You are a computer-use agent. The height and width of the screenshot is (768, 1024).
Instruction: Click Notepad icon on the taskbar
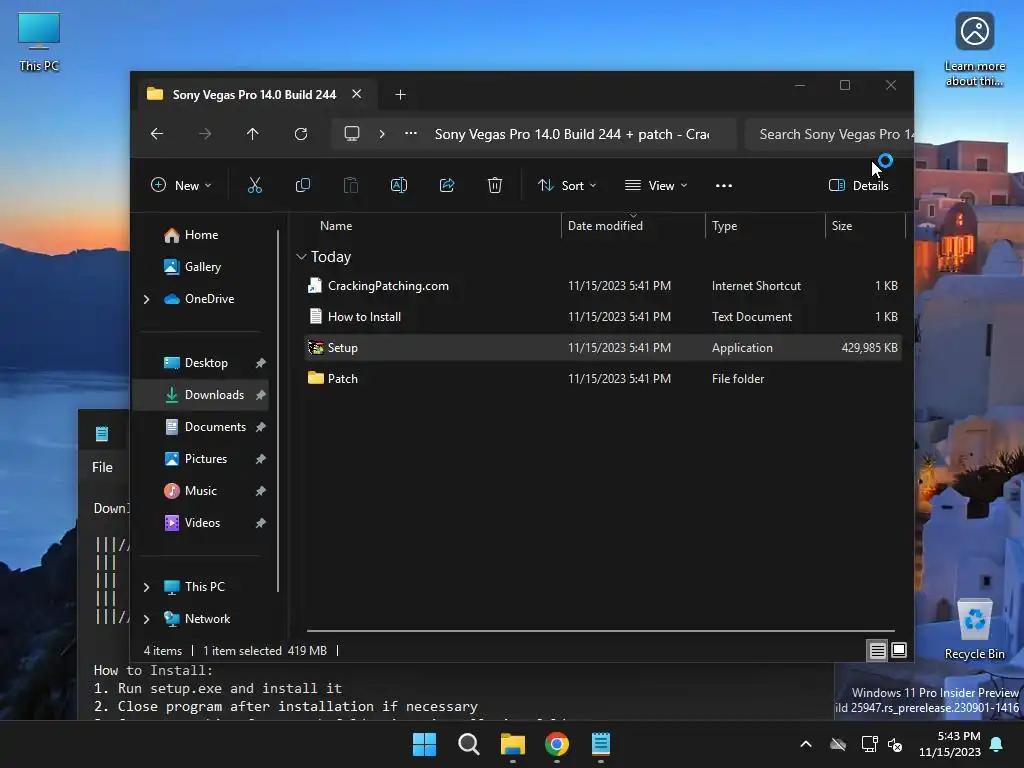click(x=601, y=744)
